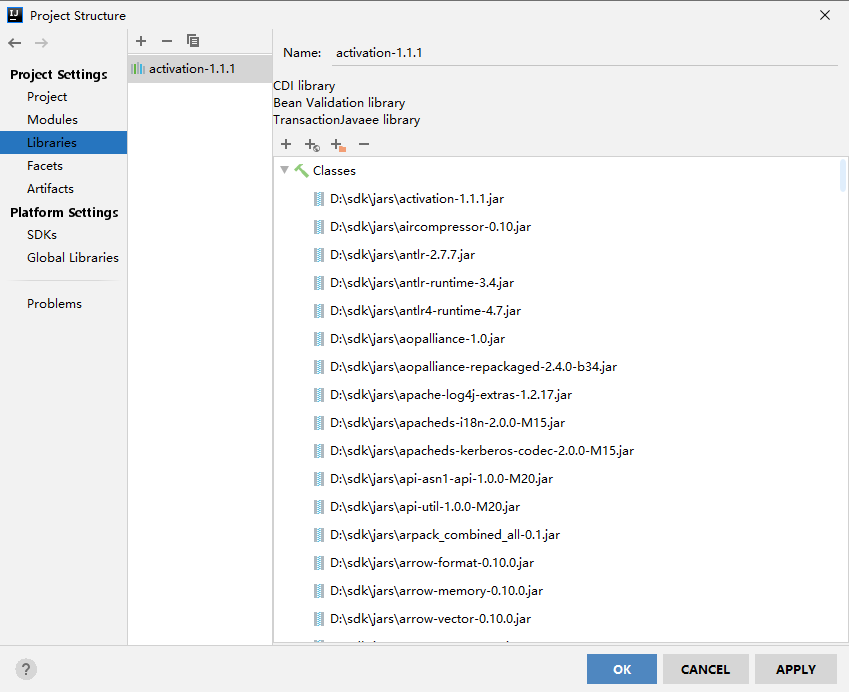Select D:\sdk\jars\arpack_combined_all-0.1.jar entry
This screenshot has width=849, height=692.
(x=445, y=535)
